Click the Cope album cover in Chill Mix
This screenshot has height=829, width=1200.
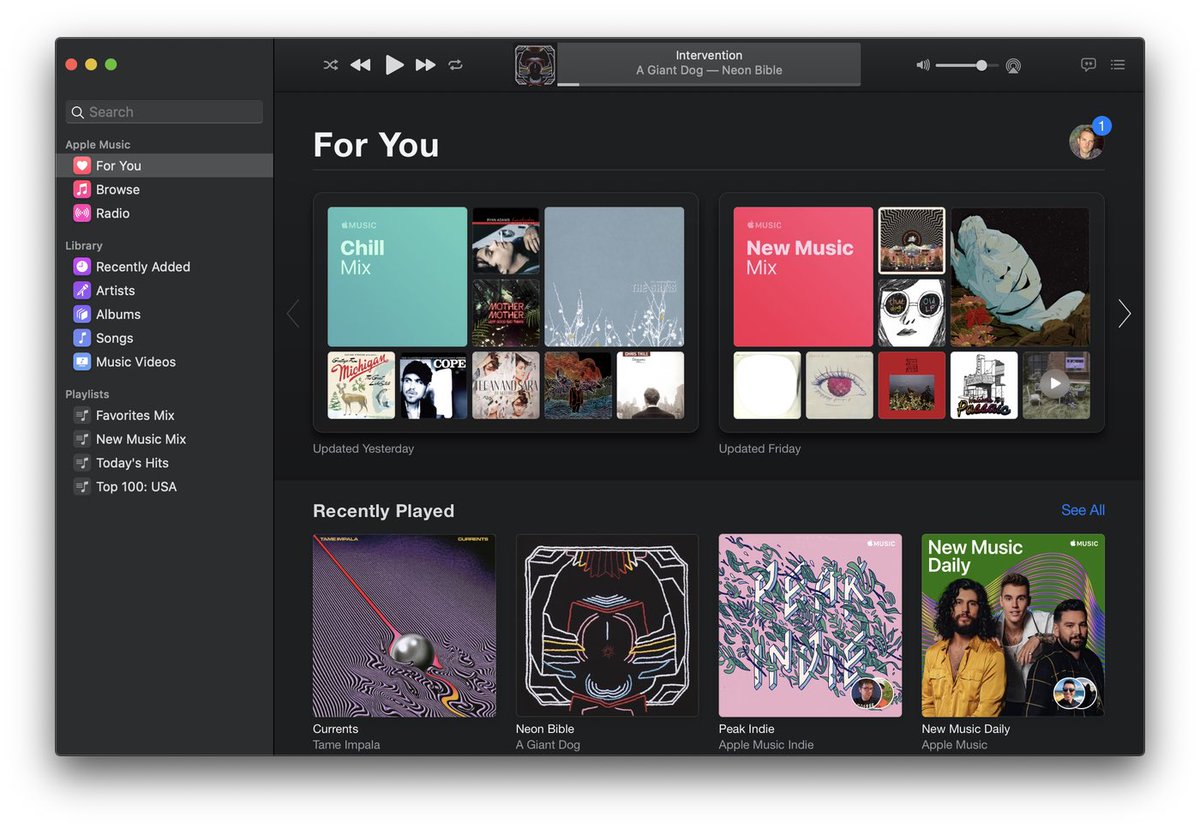[433, 385]
